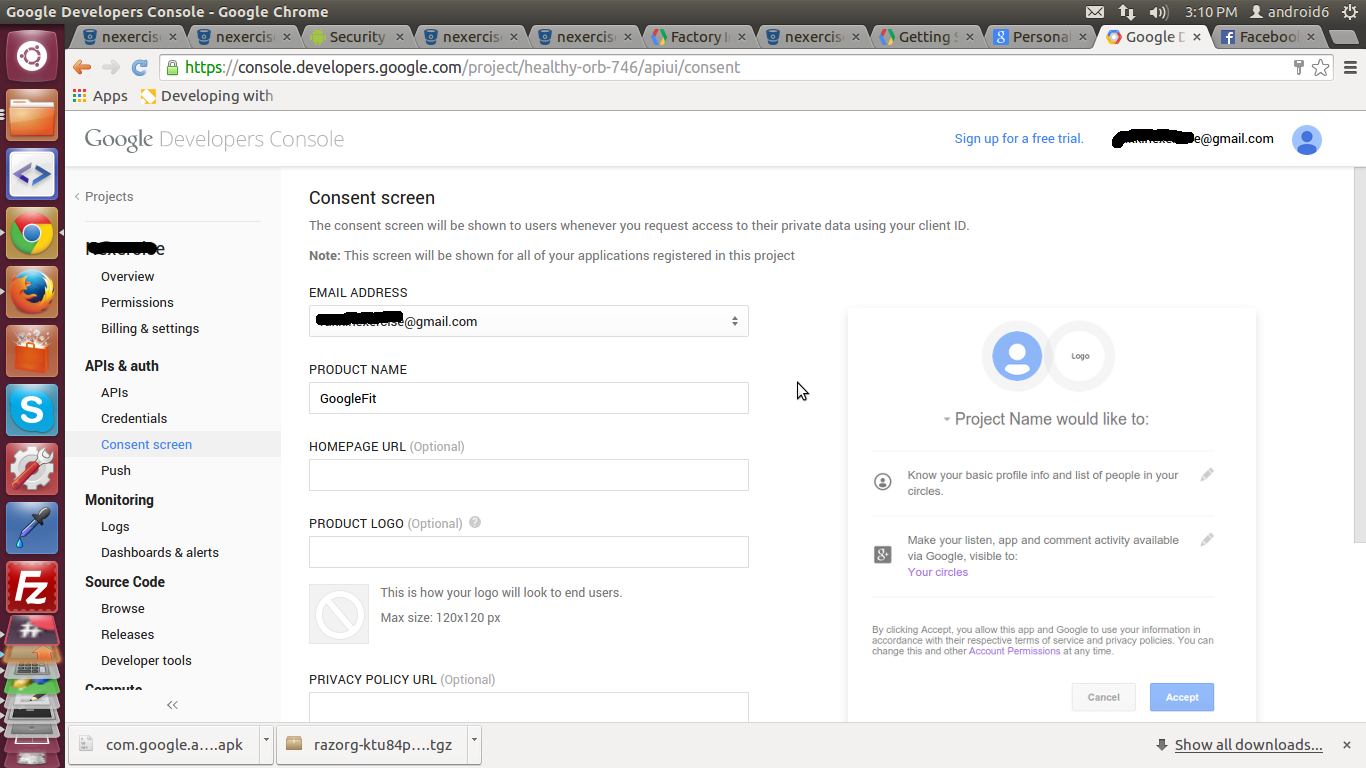Click the saved-password key icon in address bar
This screenshot has width=1366, height=768.
tap(1299, 68)
